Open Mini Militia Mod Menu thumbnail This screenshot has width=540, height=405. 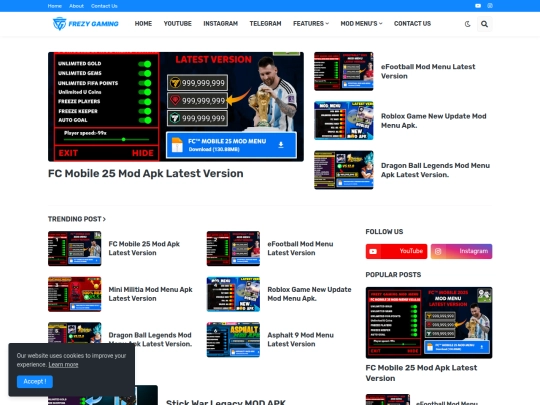(75, 294)
